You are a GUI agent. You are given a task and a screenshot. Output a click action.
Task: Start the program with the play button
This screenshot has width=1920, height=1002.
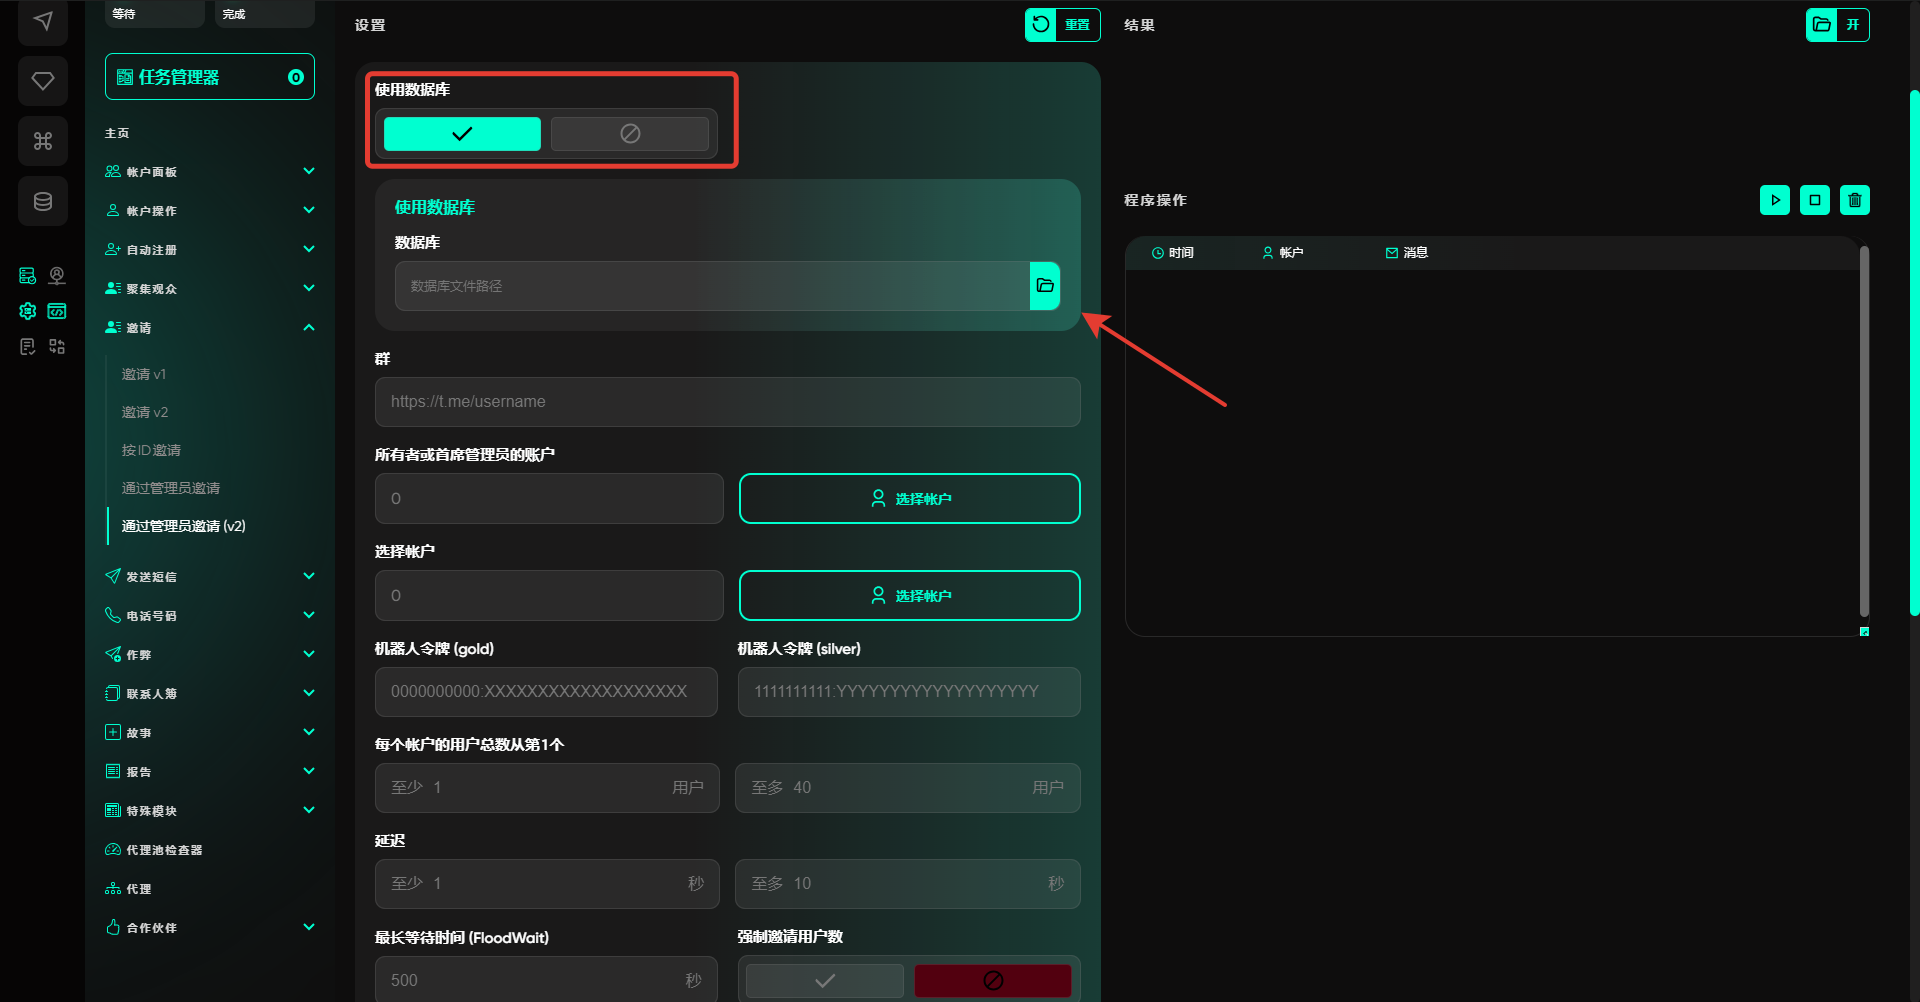pyautogui.click(x=1774, y=200)
